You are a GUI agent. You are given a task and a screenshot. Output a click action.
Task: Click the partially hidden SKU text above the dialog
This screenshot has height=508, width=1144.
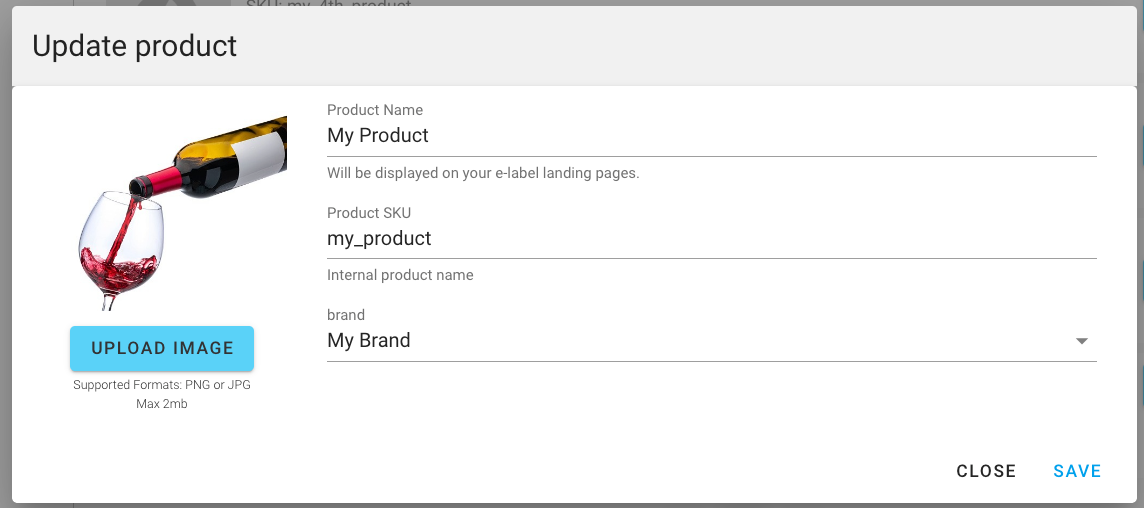click(x=328, y=3)
